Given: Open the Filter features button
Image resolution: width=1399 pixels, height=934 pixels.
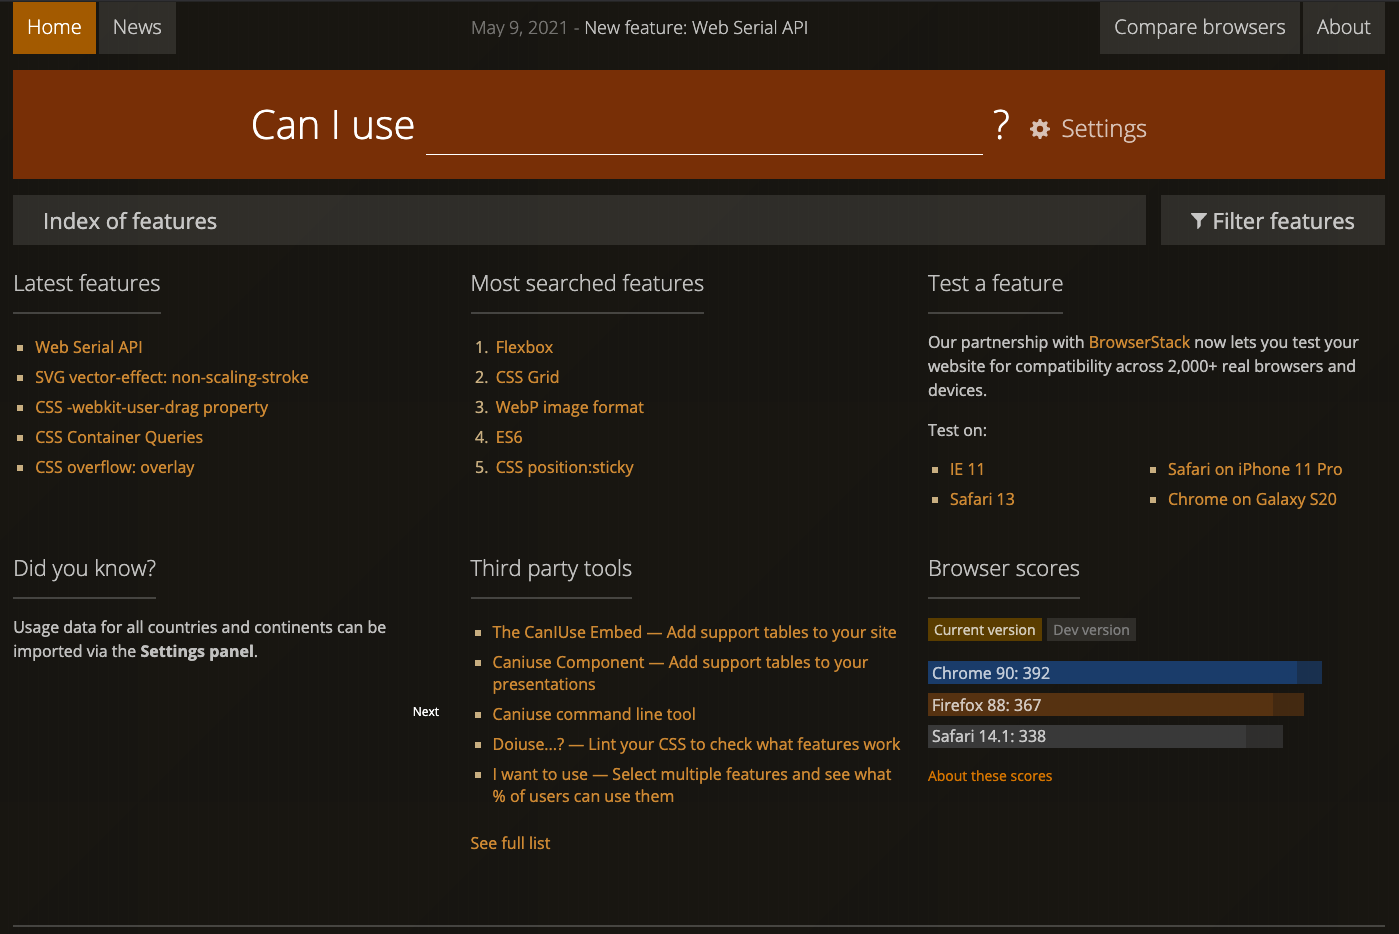Looking at the screenshot, I should tap(1273, 220).
